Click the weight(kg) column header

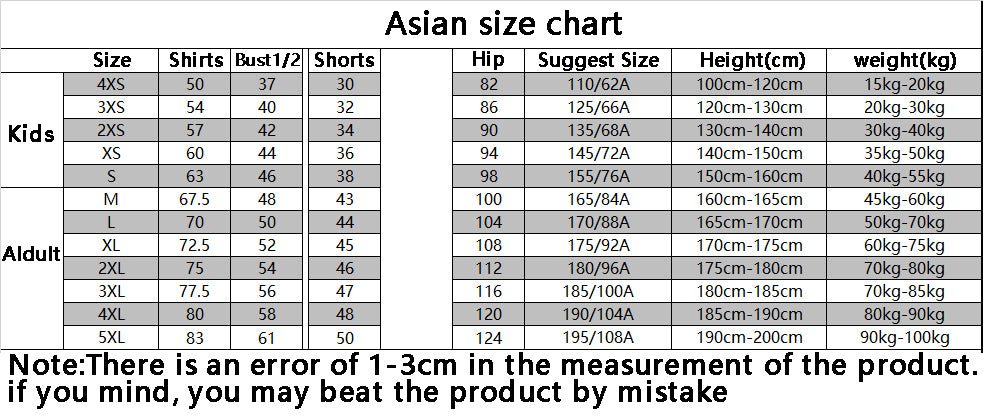click(x=906, y=59)
